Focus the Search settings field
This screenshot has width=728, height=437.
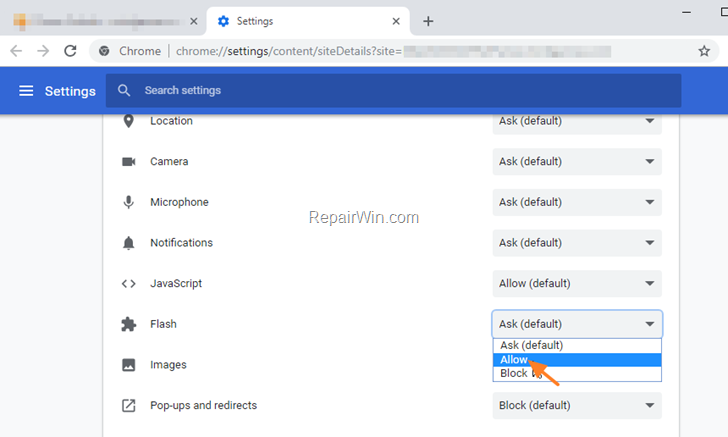pos(394,91)
